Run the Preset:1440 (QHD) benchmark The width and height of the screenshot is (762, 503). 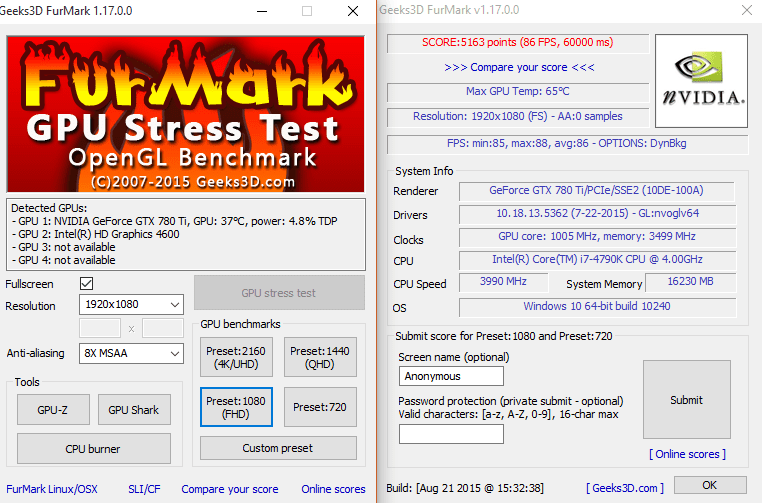pyautogui.click(x=320, y=357)
